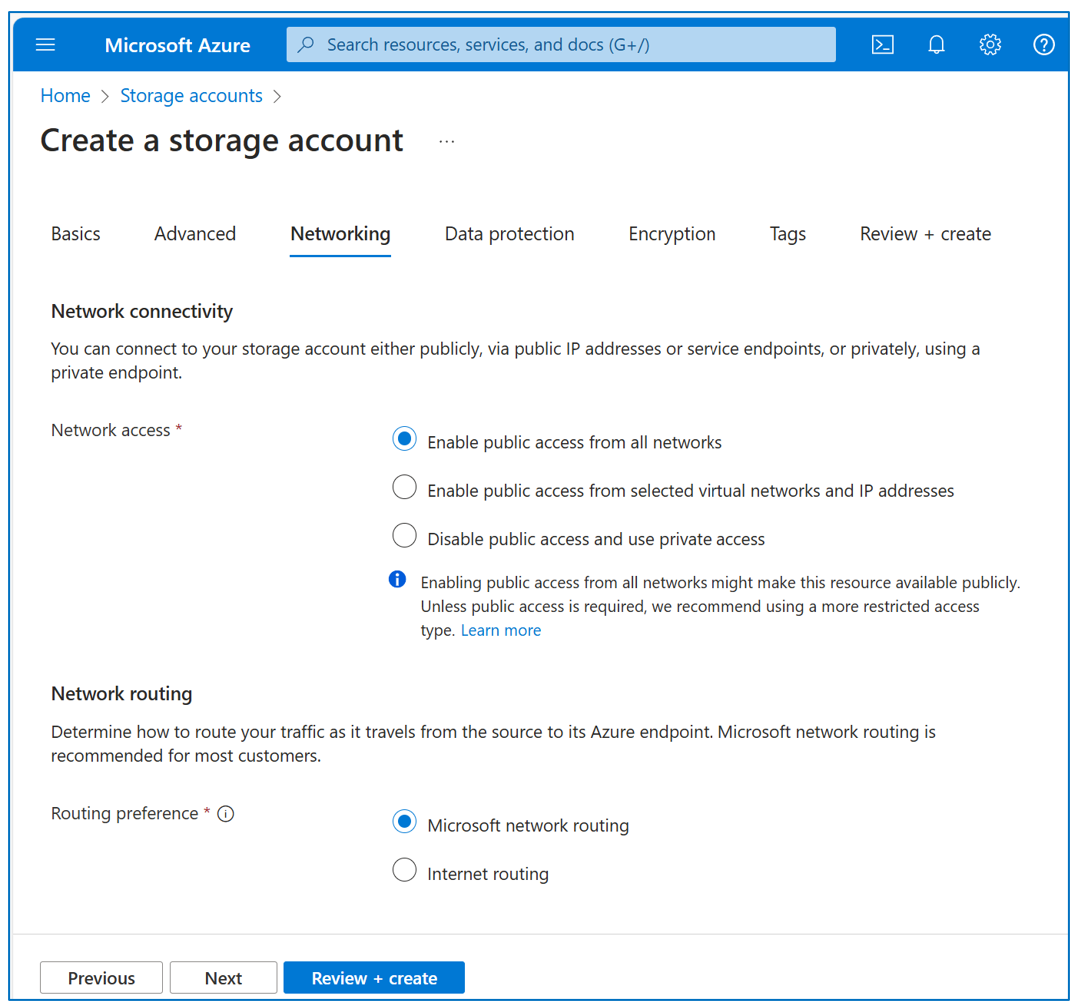Click the ellipsis beside the page title

447,142
